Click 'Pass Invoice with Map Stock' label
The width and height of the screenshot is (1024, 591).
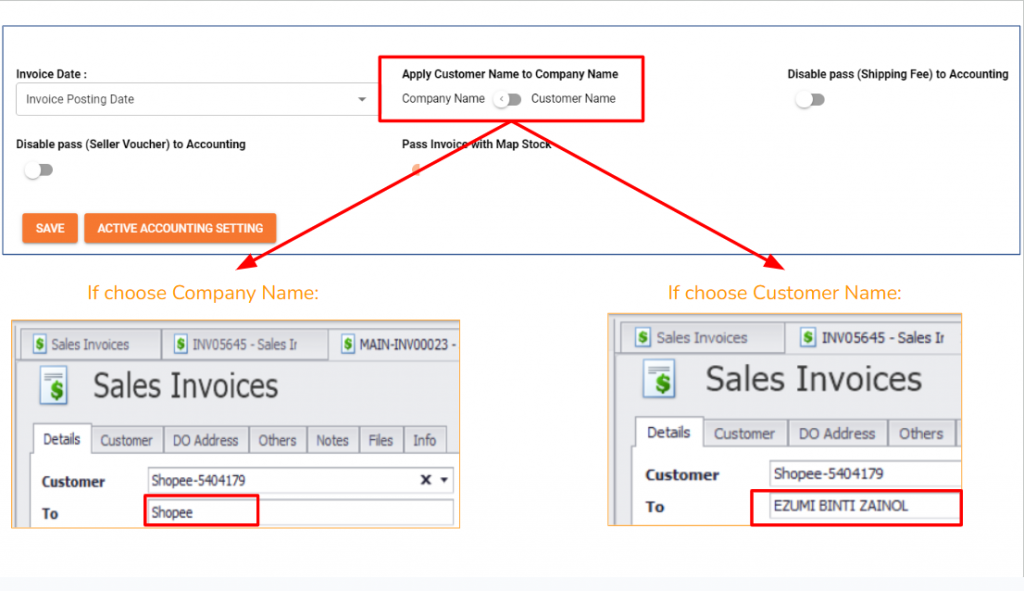[476, 144]
